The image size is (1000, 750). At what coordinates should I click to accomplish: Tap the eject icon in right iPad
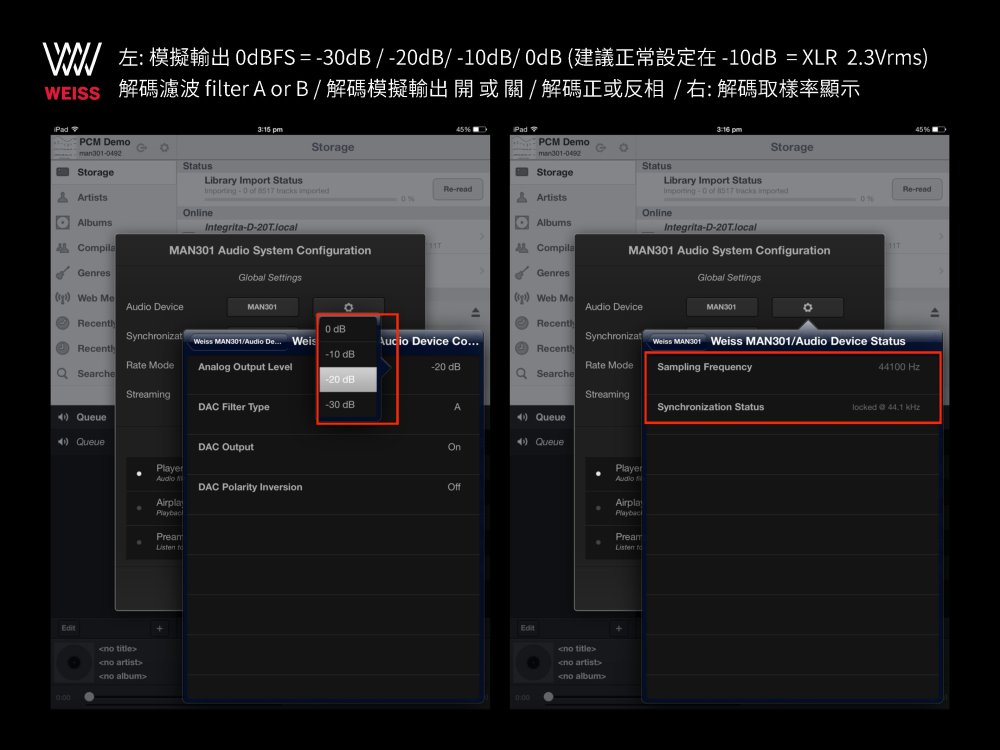(934, 312)
